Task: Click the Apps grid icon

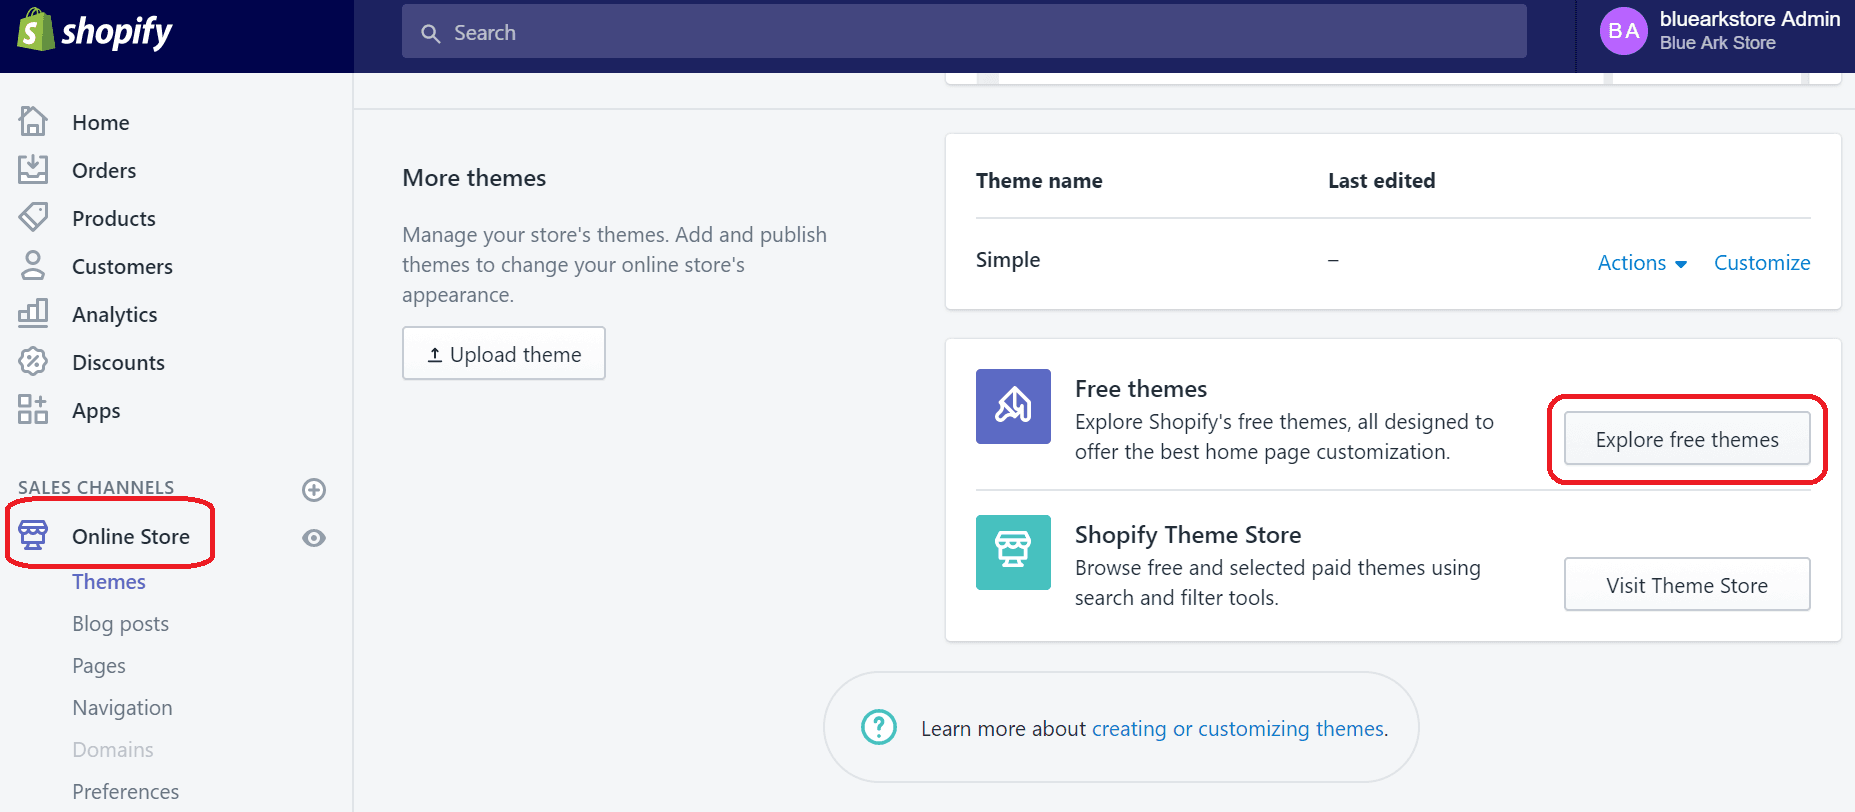Action: [x=33, y=409]
